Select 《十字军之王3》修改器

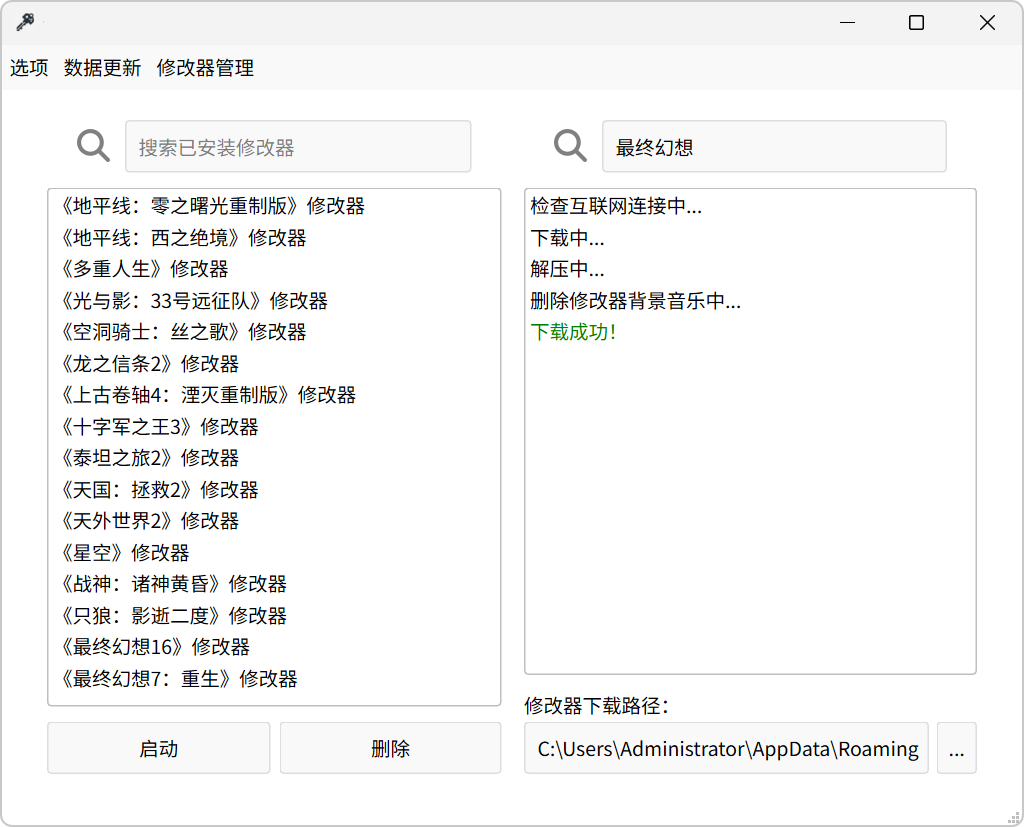[x=274, y=427]
